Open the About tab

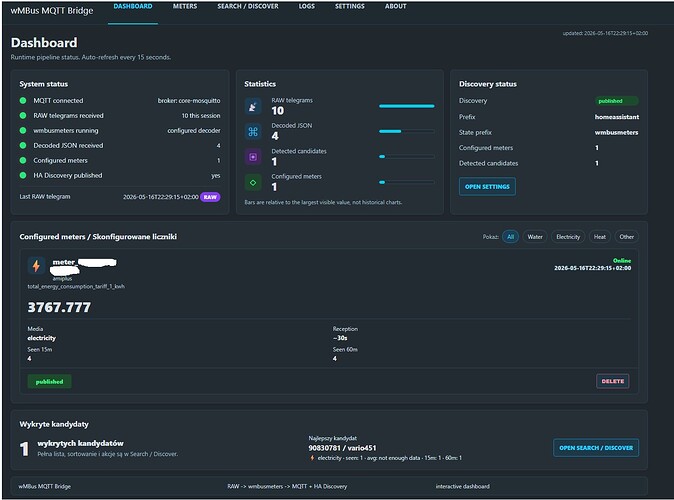395,6
